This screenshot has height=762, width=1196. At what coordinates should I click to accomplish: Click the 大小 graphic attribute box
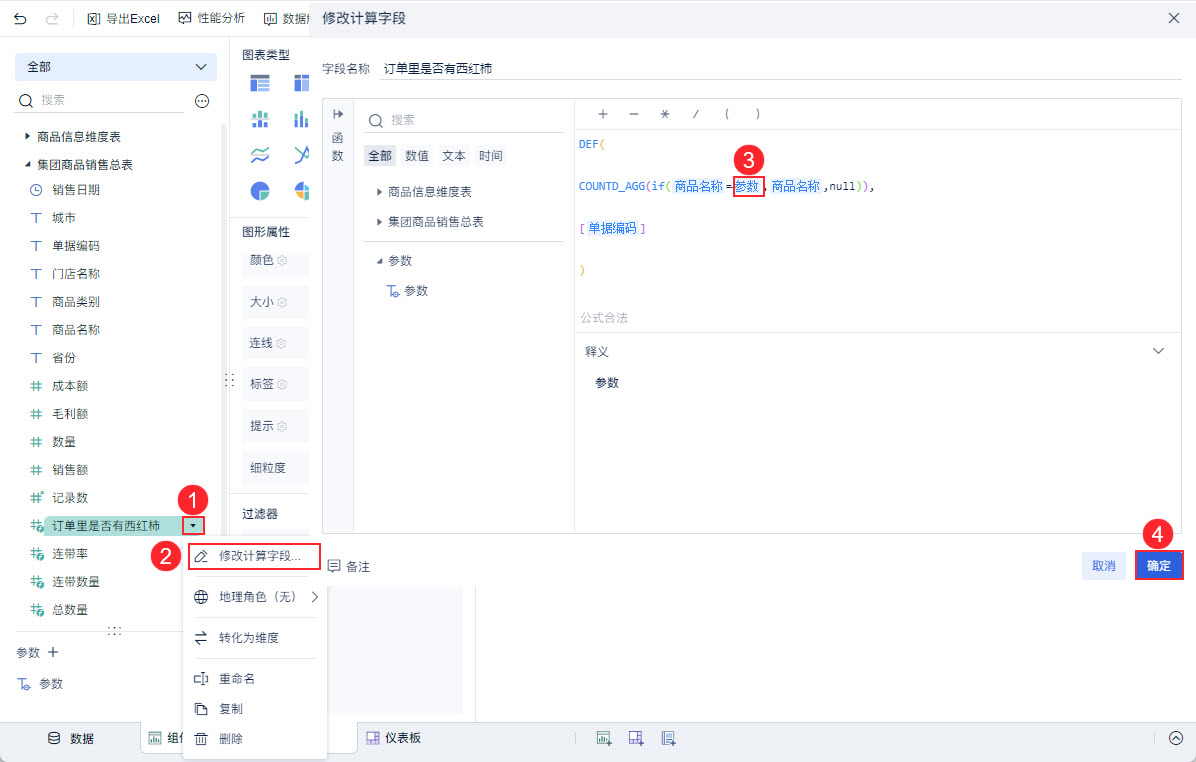click(x=275, y=302)
